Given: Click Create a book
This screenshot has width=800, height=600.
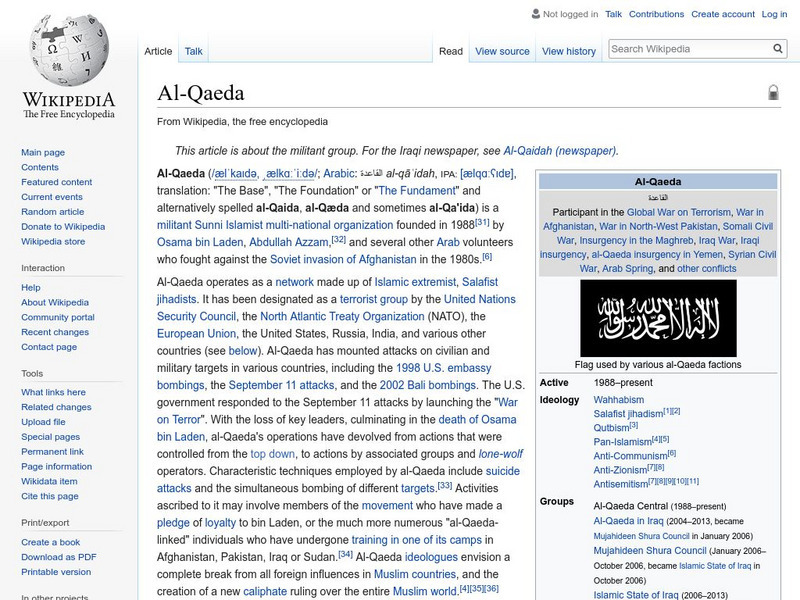Looking at the screenshot, I should (51, 542).
